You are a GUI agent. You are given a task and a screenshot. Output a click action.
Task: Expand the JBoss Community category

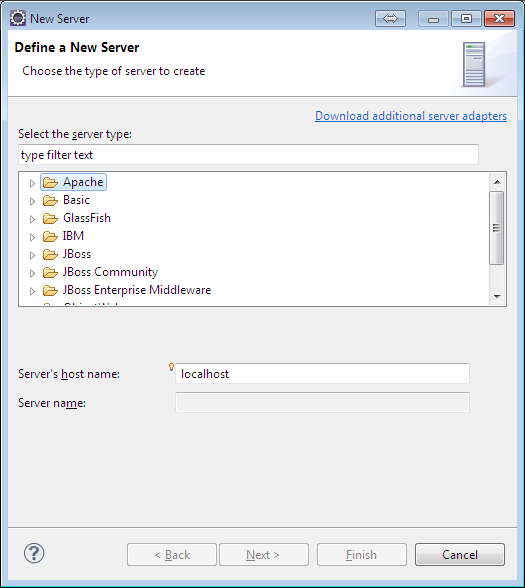[32, 273]
